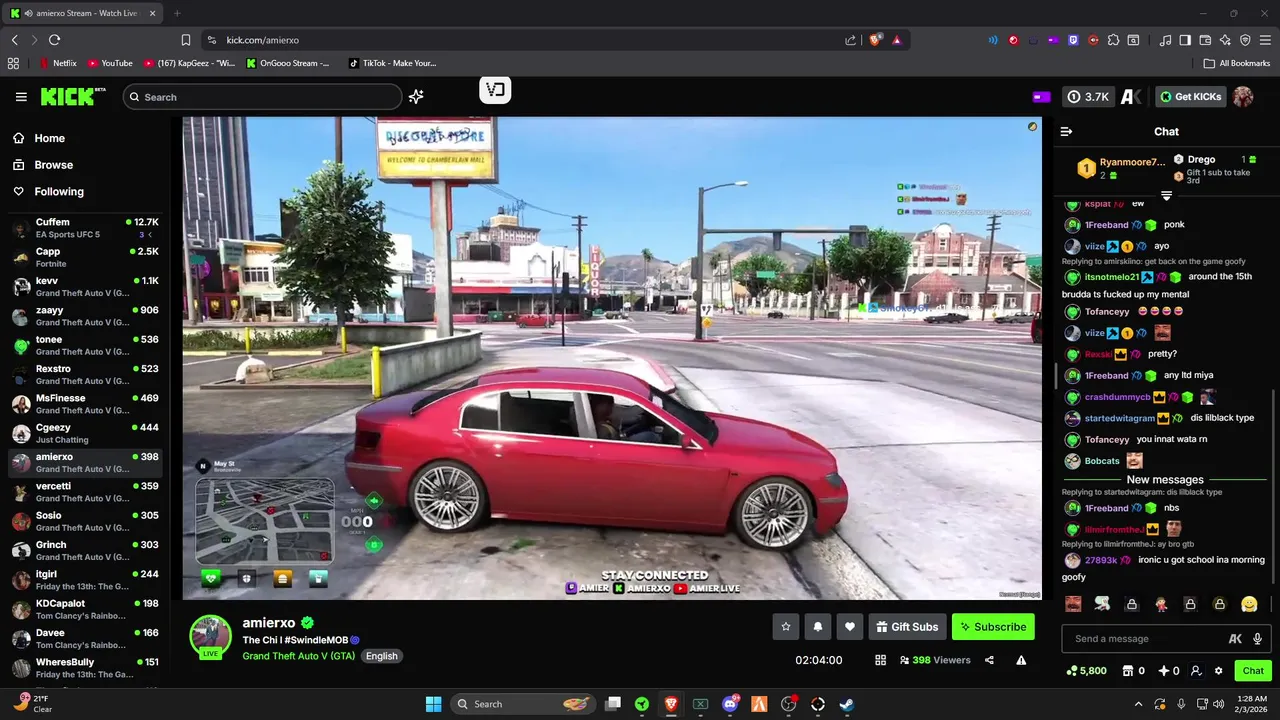
Task: Open Brave Shields lion icon
Action: point(875,40)
